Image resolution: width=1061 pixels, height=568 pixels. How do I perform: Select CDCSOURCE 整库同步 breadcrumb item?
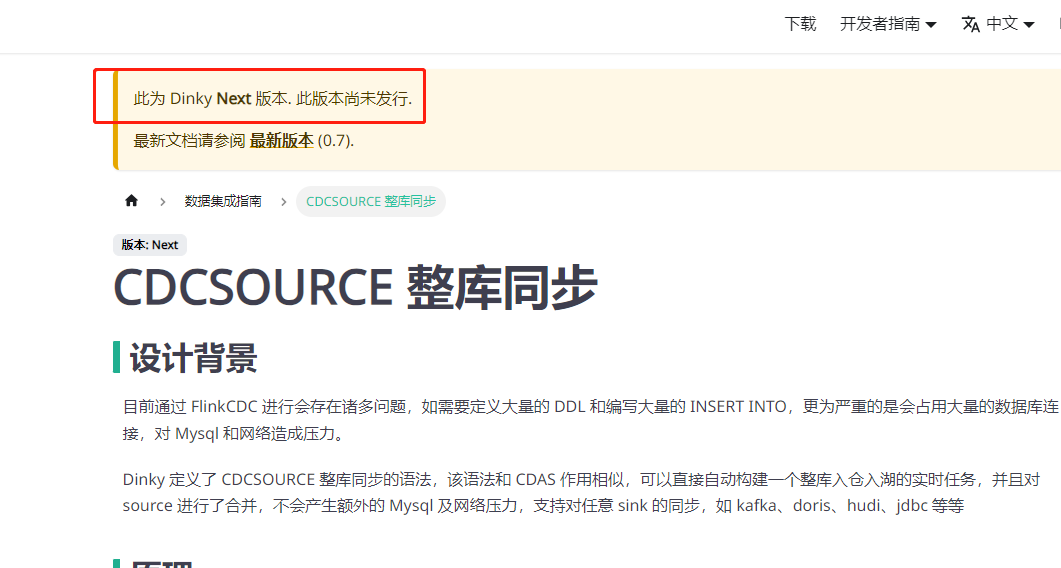click(371, 201)
